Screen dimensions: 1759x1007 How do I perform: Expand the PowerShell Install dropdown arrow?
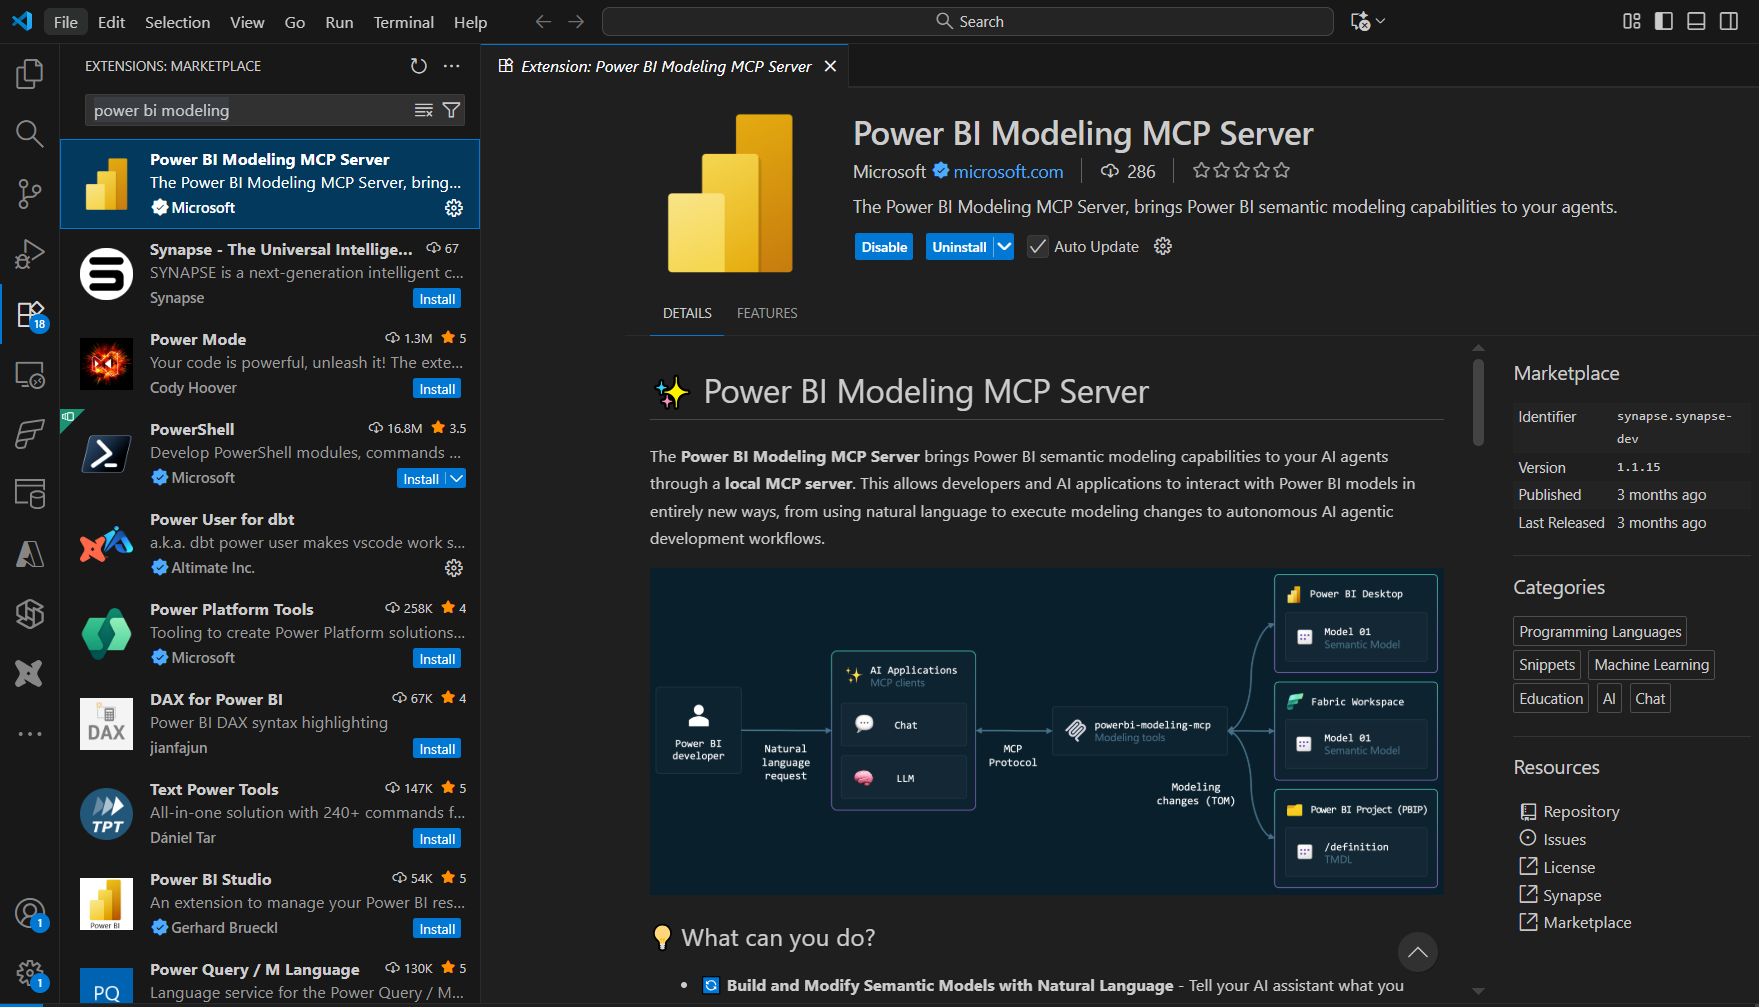click(456, 479)
